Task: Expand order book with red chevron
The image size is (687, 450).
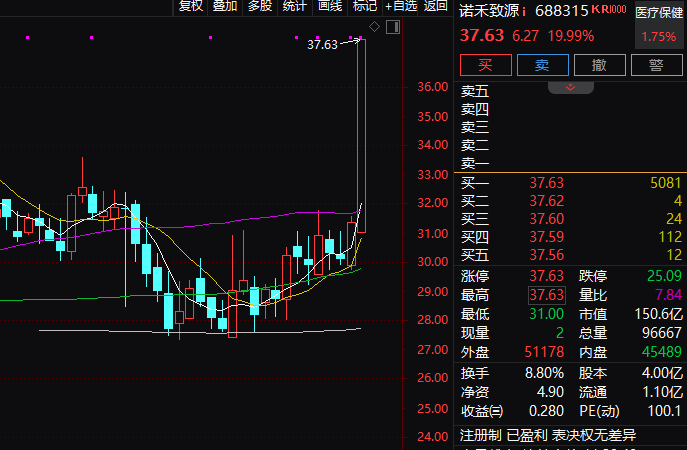Action: (x=570, y=87)
